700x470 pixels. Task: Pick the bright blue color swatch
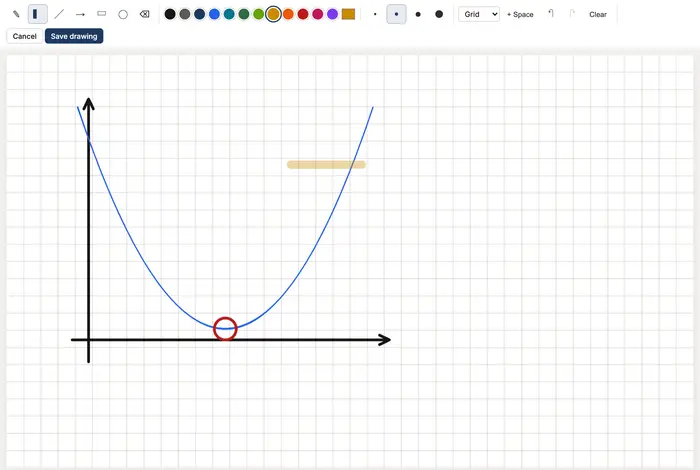click(214, 14)
